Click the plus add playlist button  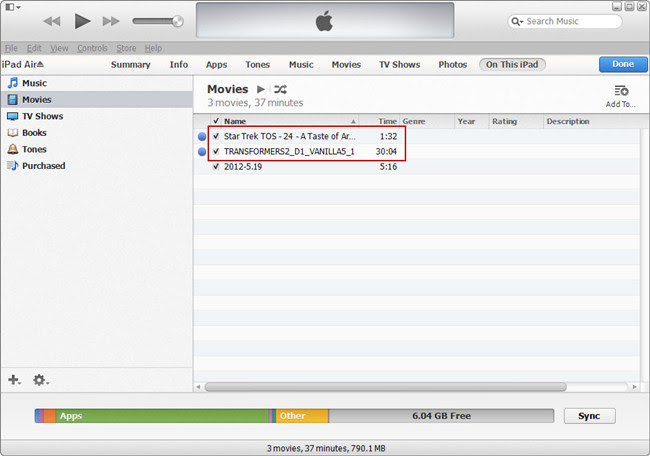tap(15, 380)
